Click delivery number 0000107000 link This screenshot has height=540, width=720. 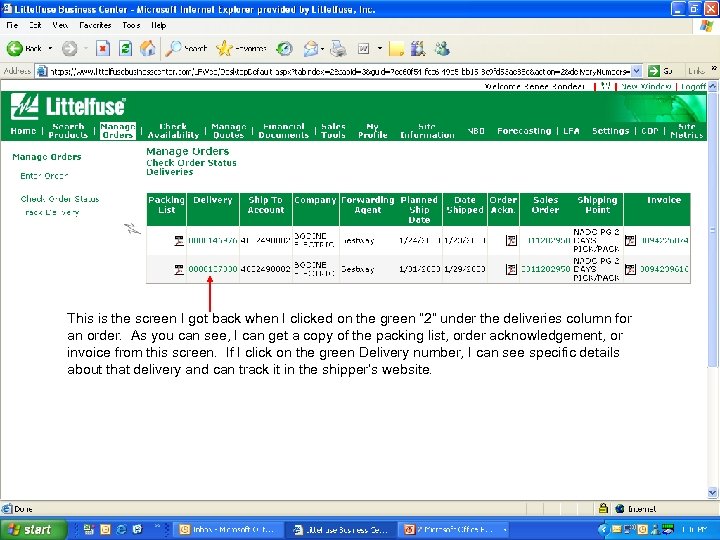coord(213,270)
